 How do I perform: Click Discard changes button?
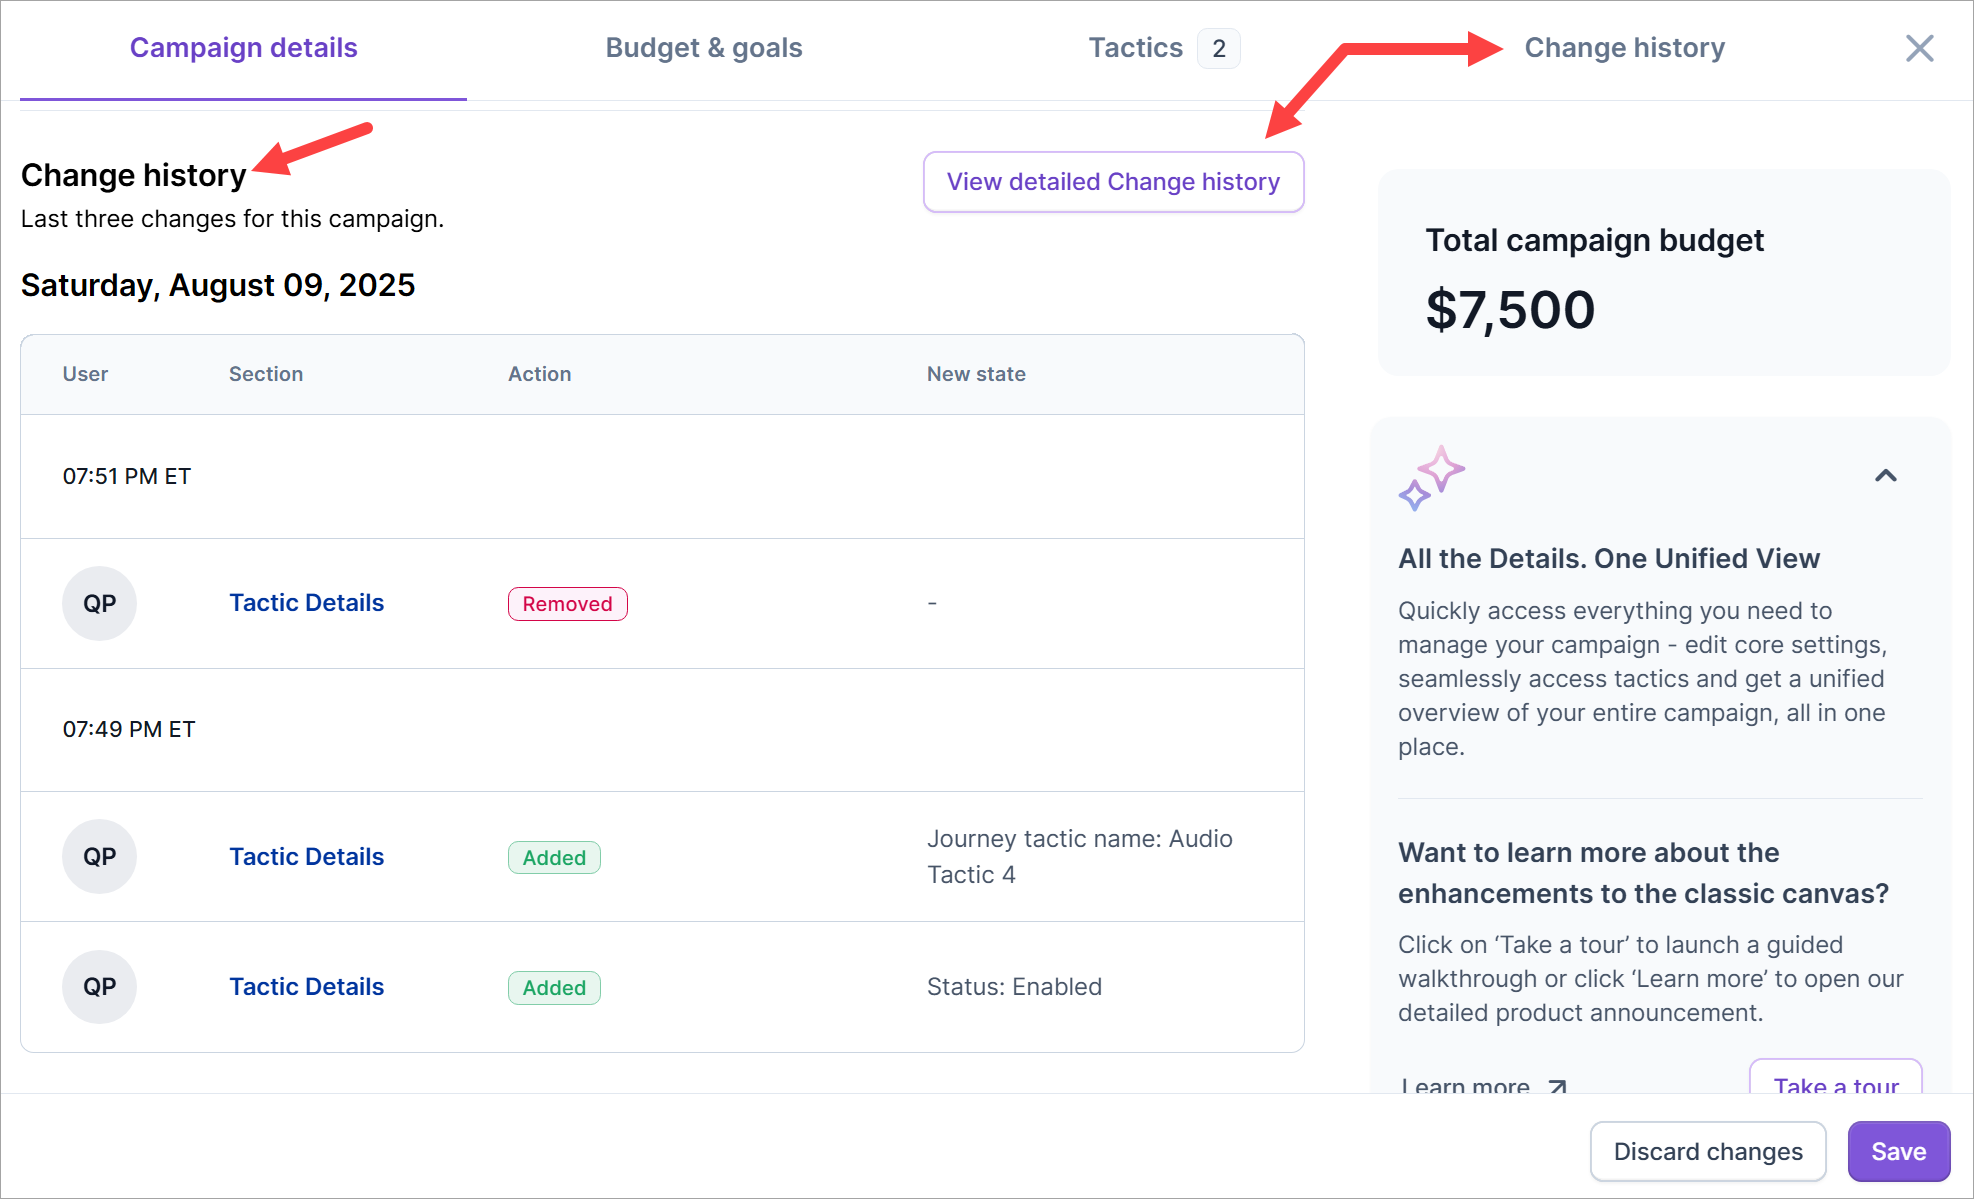(1707, 1152)
